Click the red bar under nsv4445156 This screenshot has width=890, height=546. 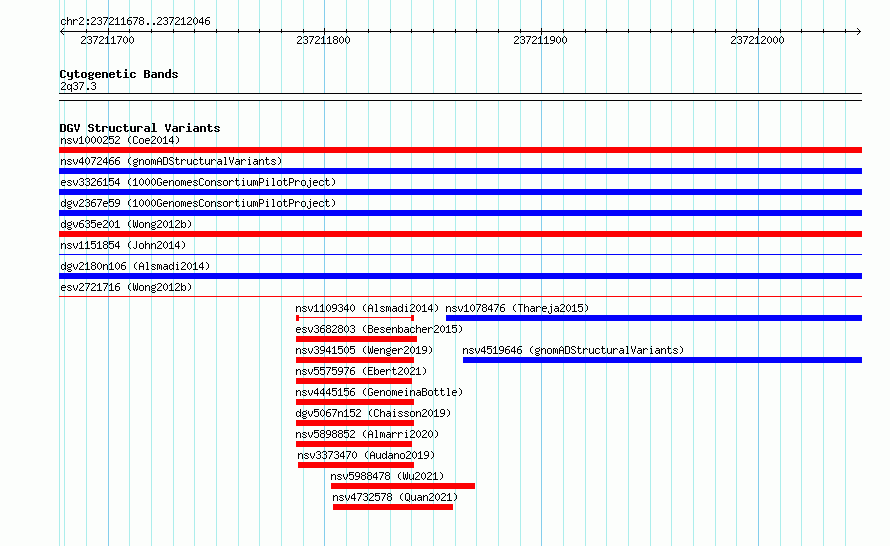click(355, 402)
